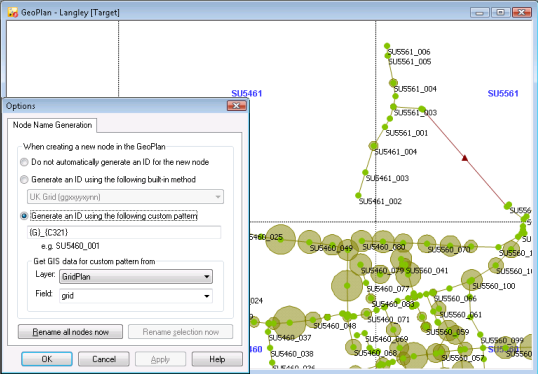
Task: Open the Layer dropdown showing GridPlan
Action: click(x=136, y=277)
